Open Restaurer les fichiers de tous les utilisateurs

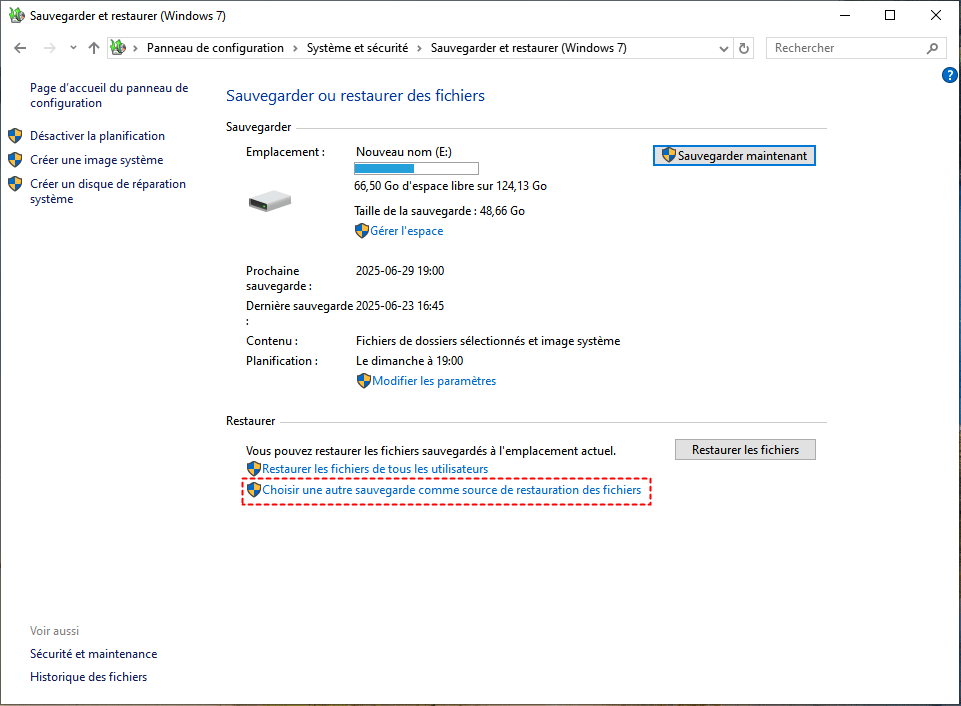(x=375, y=469)
